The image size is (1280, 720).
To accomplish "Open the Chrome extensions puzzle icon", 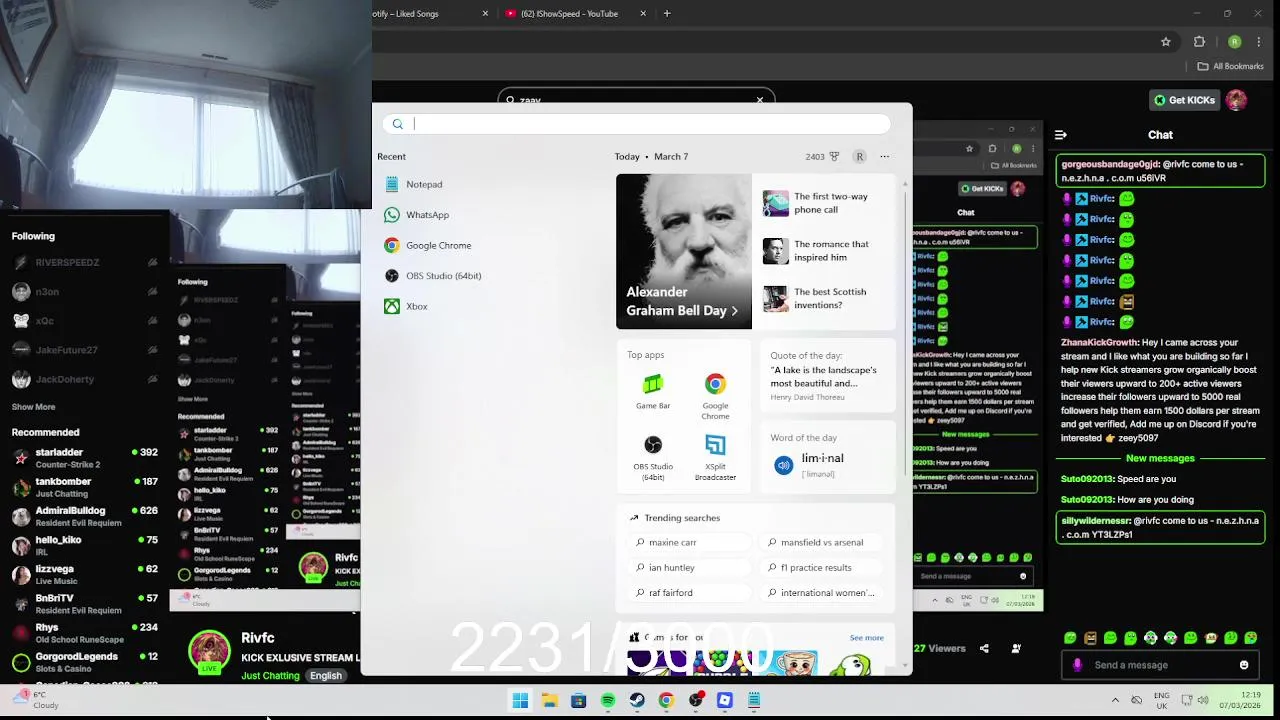I will pyautogui.click(x=1199, y=42).
